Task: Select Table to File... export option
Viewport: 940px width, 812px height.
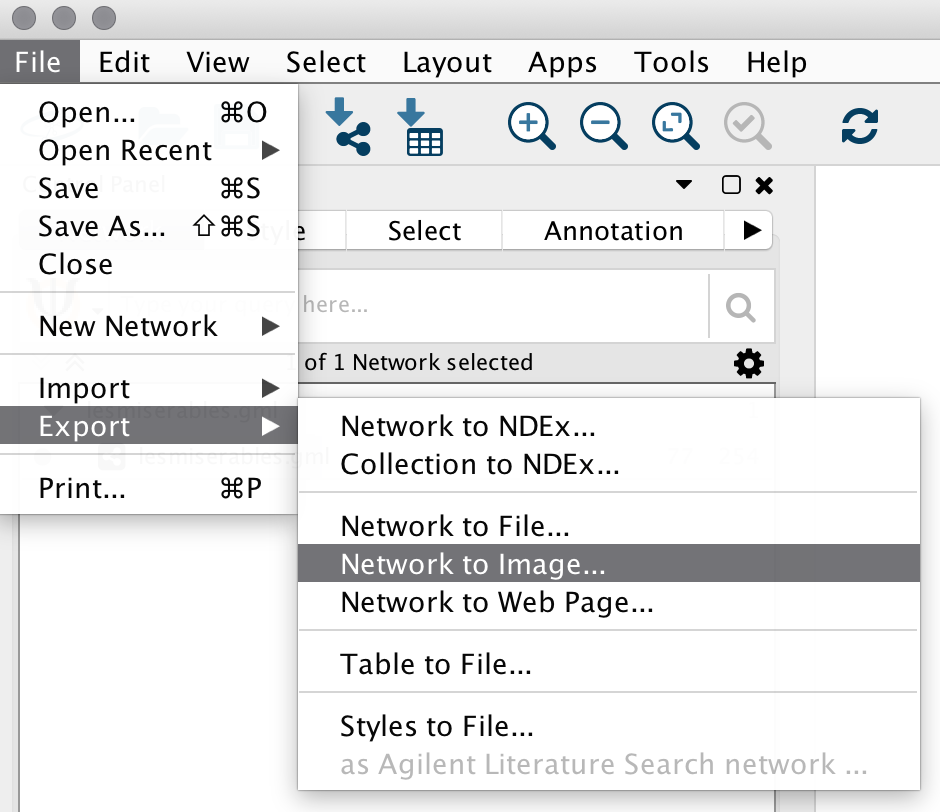Action: pos(609,664)
